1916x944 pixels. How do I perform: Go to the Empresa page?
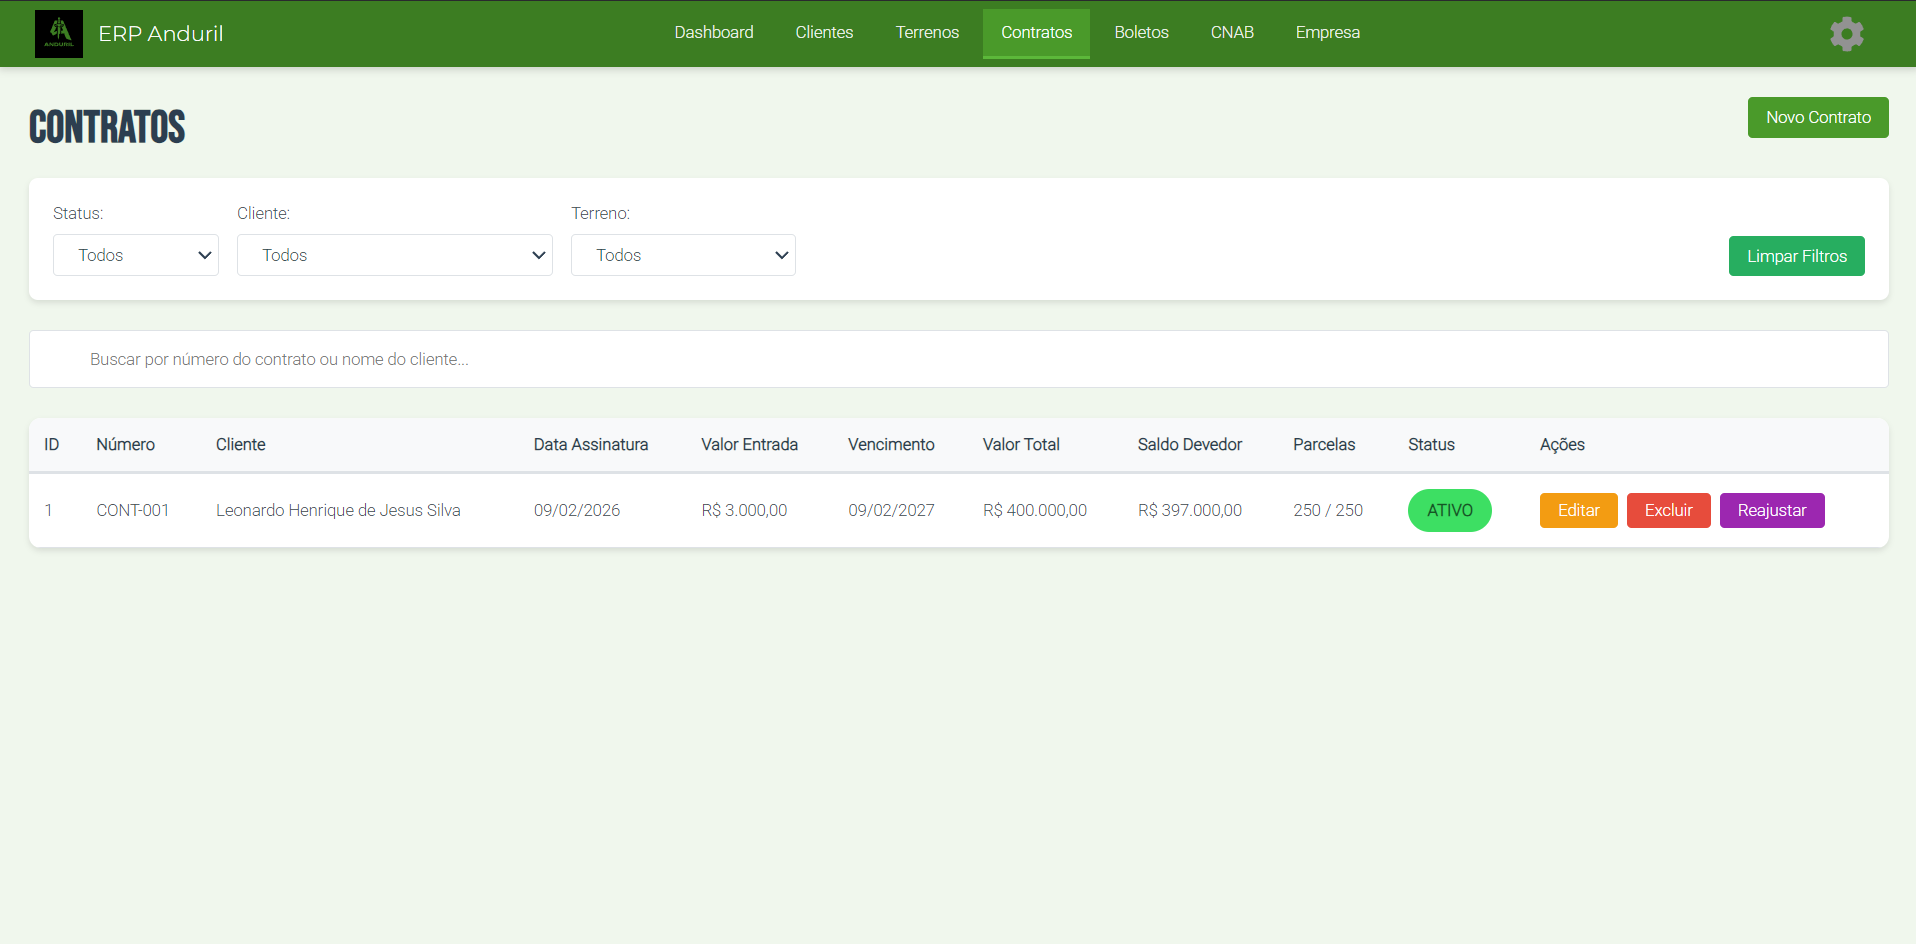(x=1327, y=33)
